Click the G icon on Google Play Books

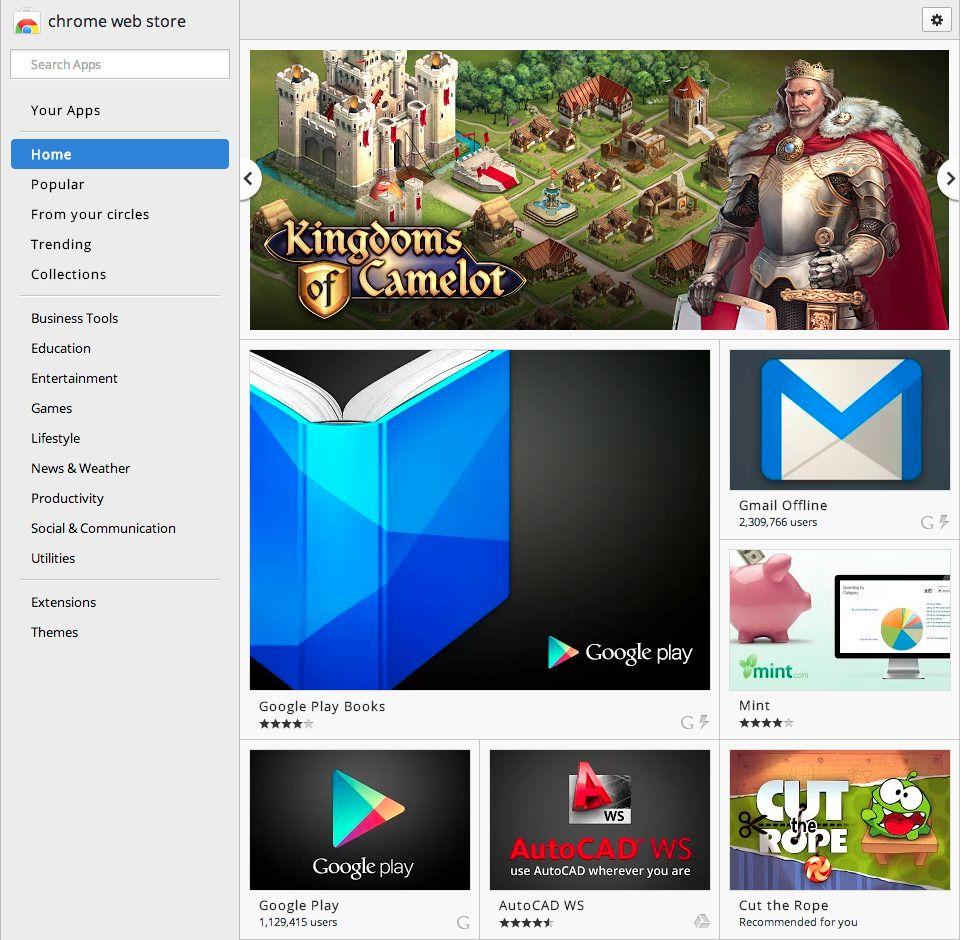[x=687, y=722]
